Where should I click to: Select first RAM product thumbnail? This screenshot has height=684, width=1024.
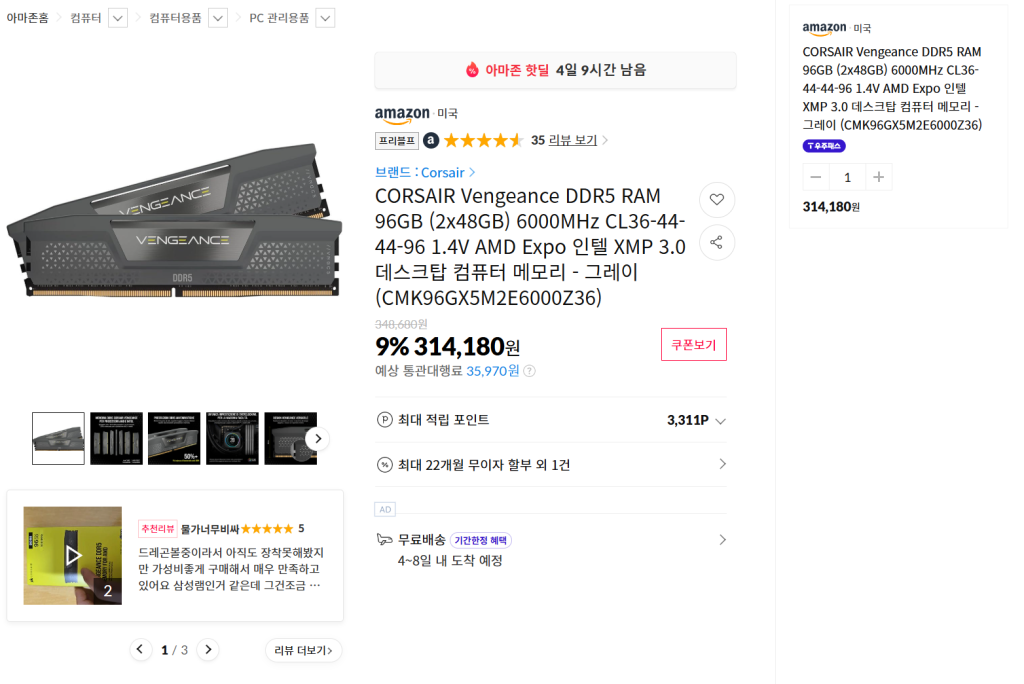(x=58, y=438)
